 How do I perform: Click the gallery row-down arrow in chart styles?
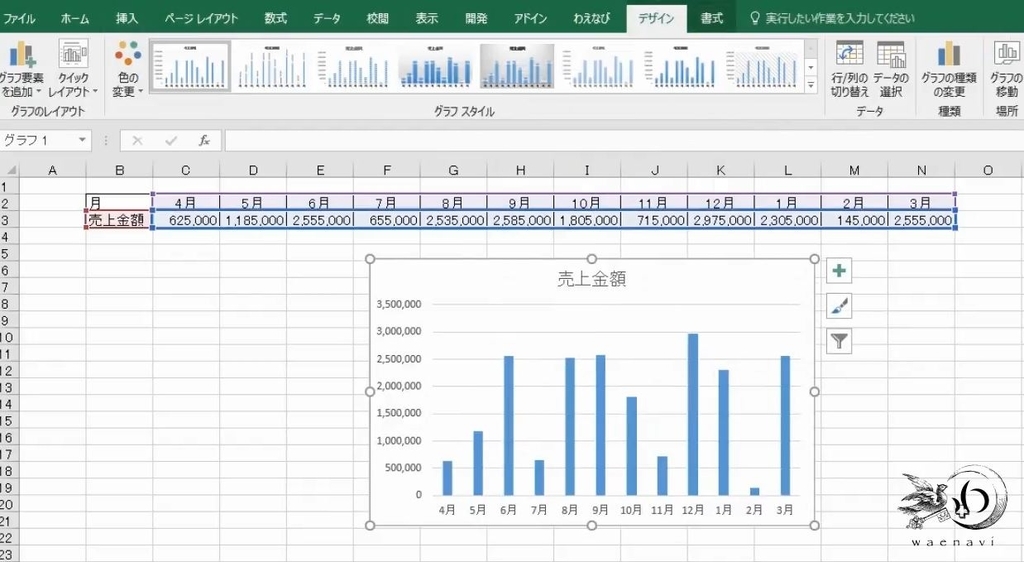pyautogui.click(x=811, y=67)
